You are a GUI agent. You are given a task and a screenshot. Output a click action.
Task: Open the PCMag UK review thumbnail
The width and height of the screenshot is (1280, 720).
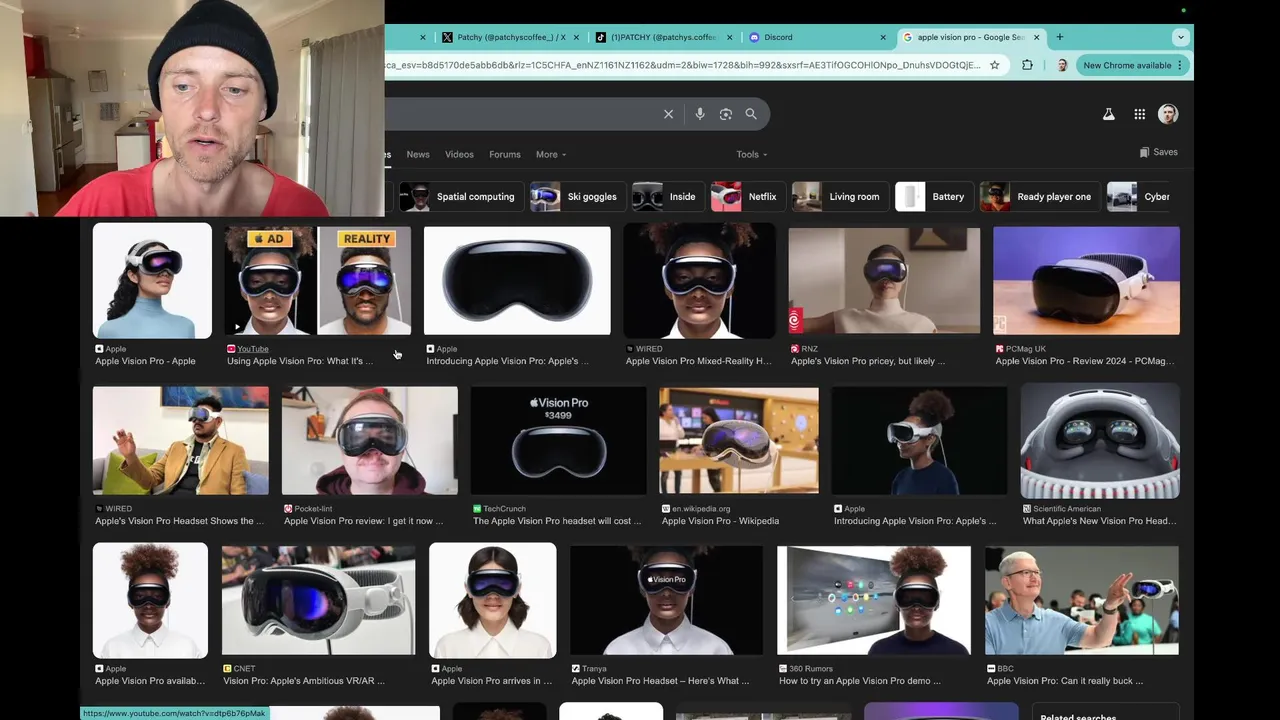click(1086, 281)
